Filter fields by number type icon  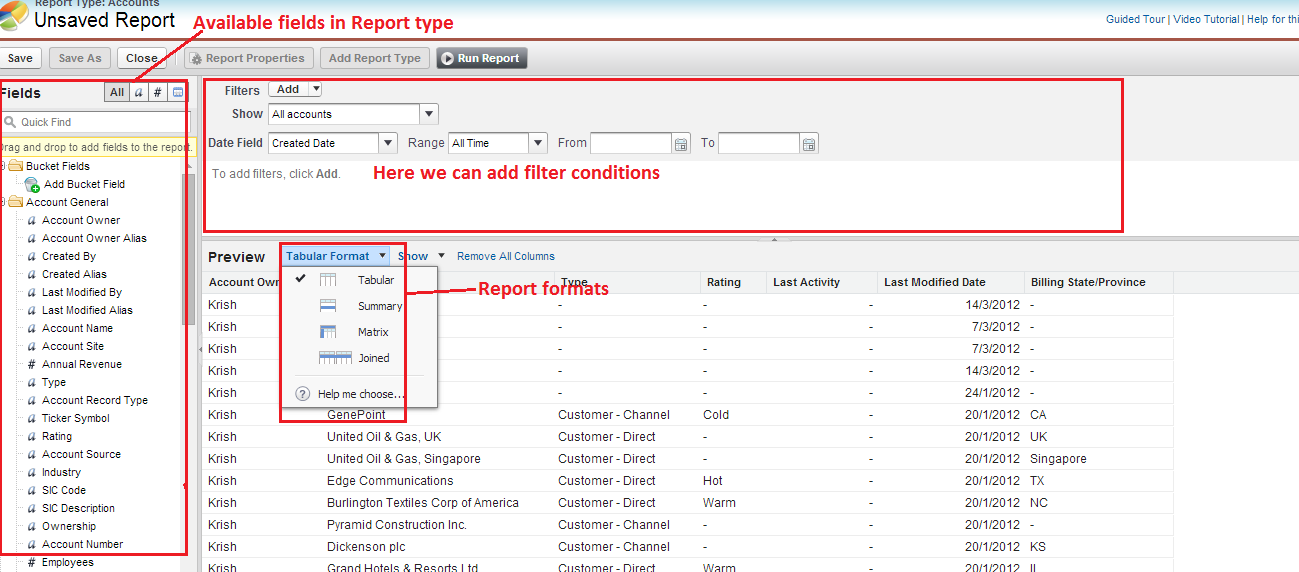point(158,92)
